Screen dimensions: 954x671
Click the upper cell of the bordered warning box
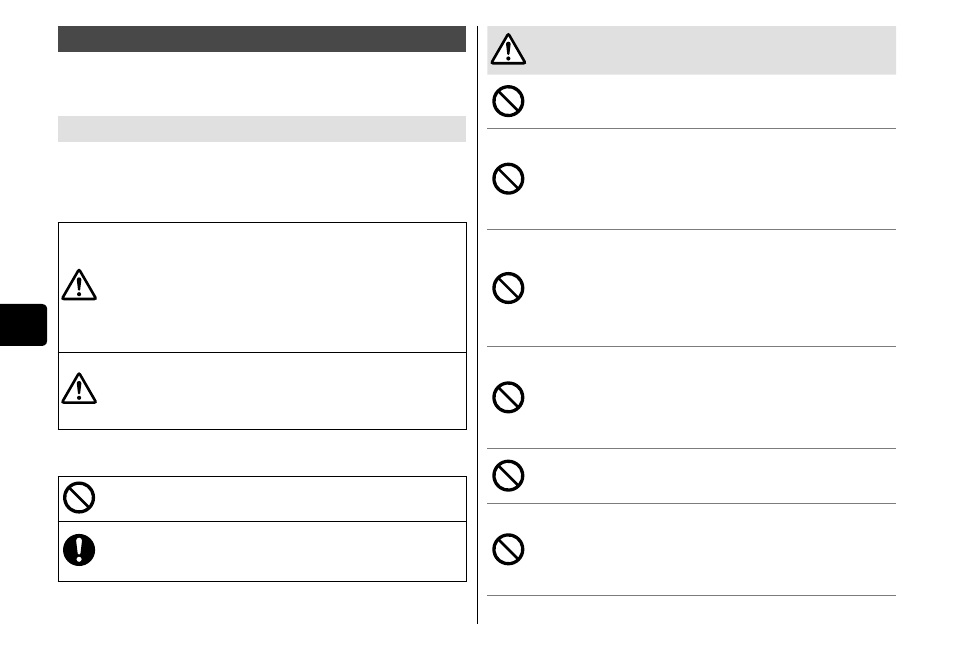click(x=262, y=287)
